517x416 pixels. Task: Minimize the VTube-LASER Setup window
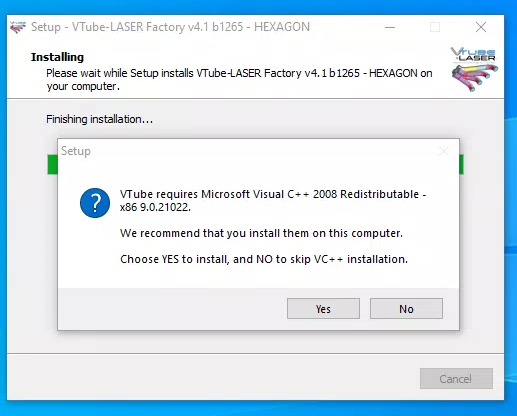390,27
